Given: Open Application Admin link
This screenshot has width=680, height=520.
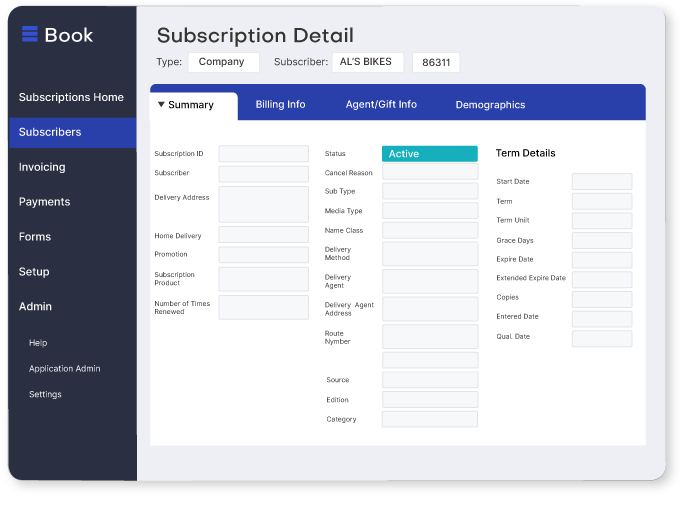Looking at the screenshot, I should 64,369.
